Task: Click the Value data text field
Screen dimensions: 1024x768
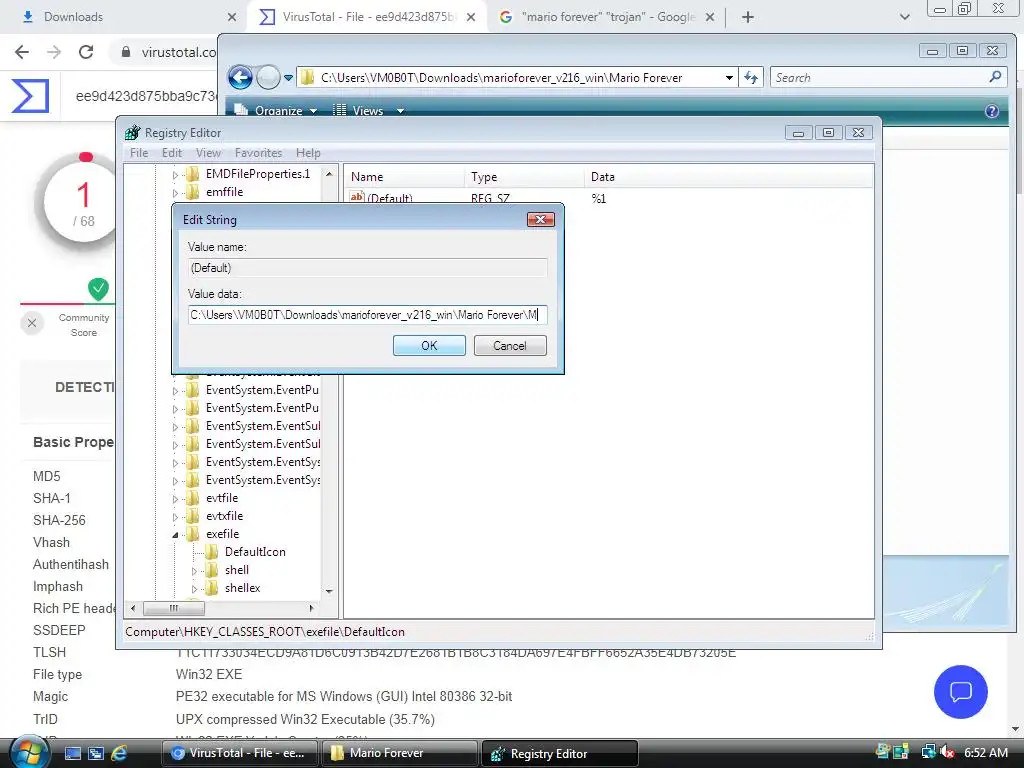Action: [x=368, y=315]
